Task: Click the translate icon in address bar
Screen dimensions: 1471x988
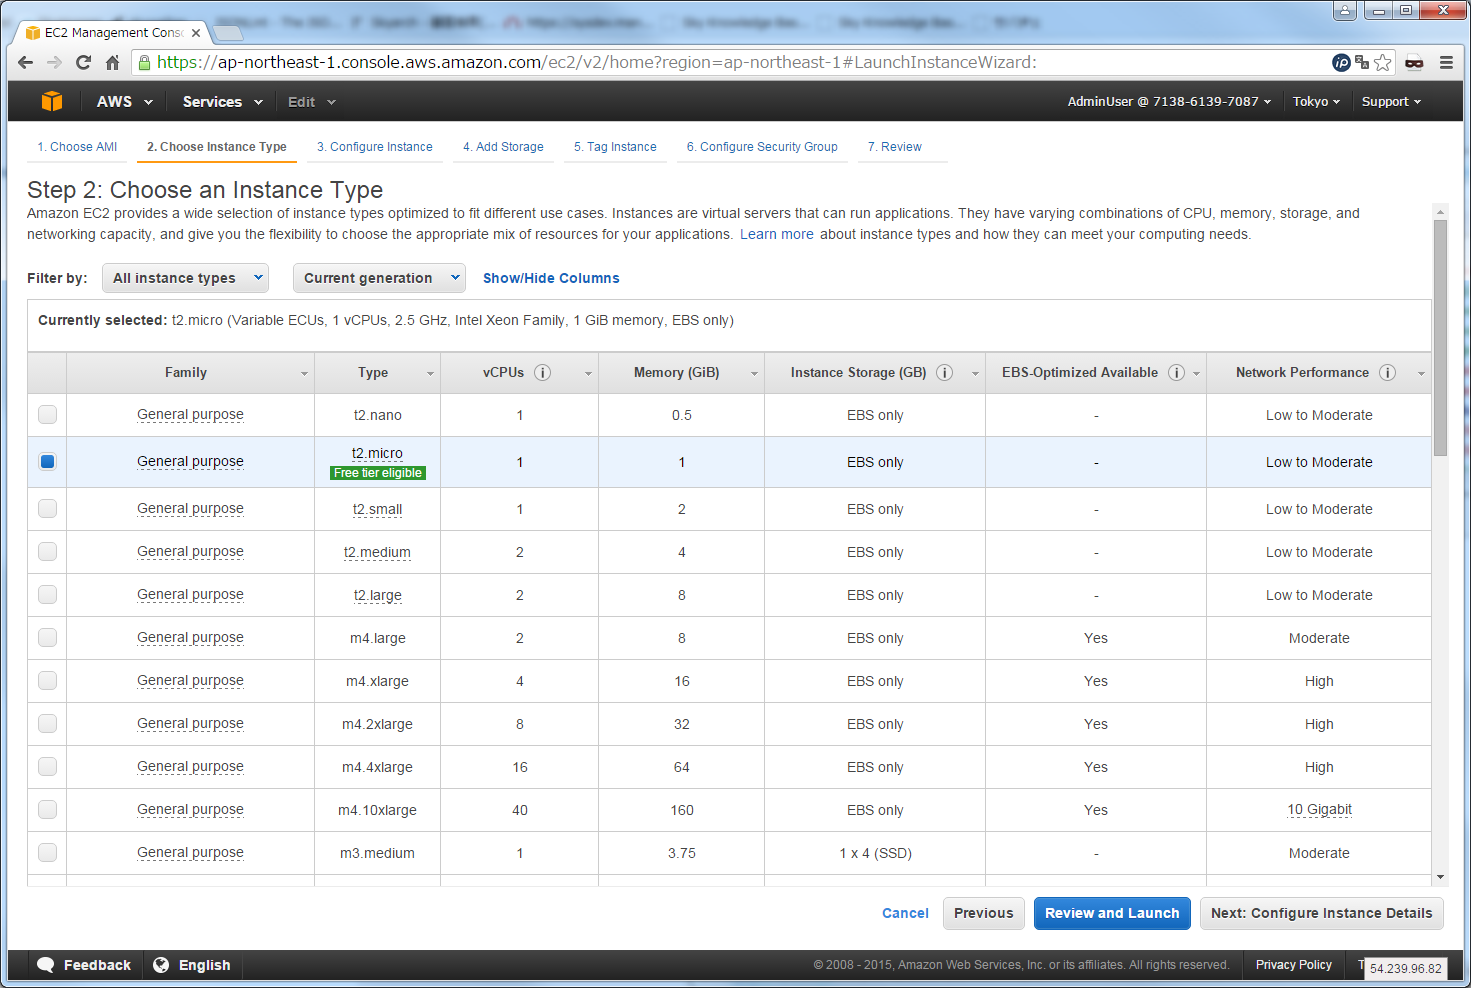Action: [1362, 62]
